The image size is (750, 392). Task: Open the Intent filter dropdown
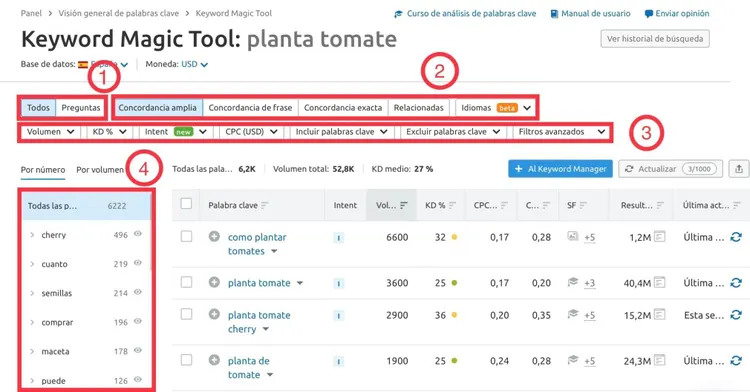(x=176, y=131)
